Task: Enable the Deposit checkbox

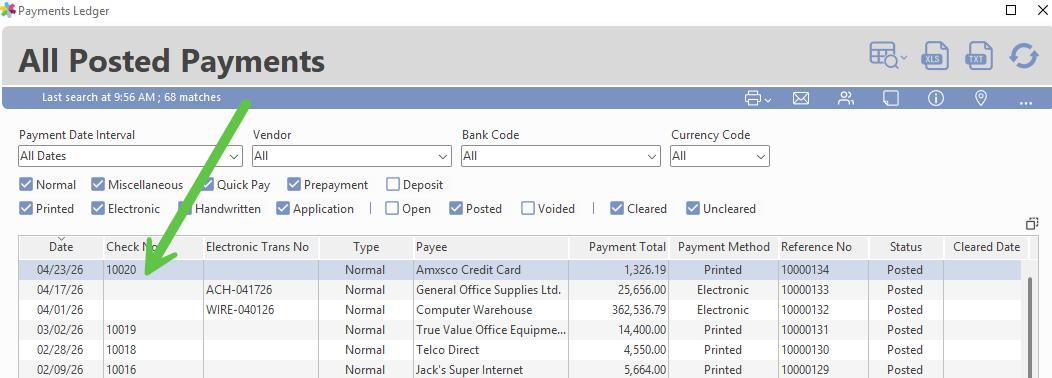Action: point(392,185)
